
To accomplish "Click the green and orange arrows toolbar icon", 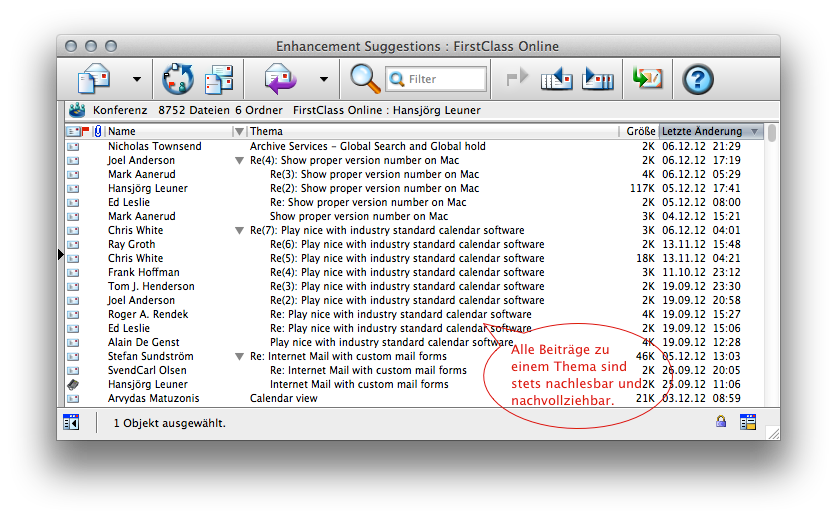I will tap(647, 78).
